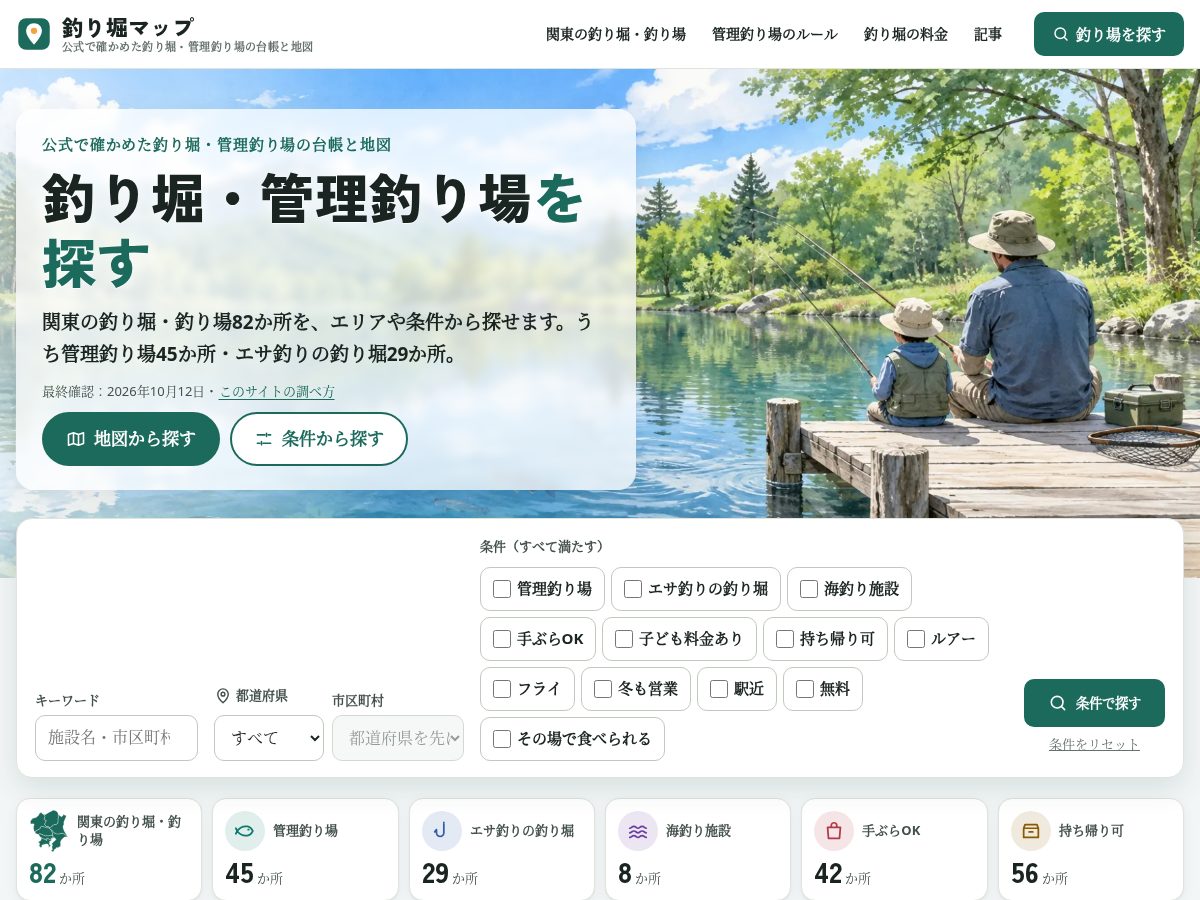Enable the 駅近 checkbox
The height and width of the screenshot is (900, 1200).
pos(719,689)
